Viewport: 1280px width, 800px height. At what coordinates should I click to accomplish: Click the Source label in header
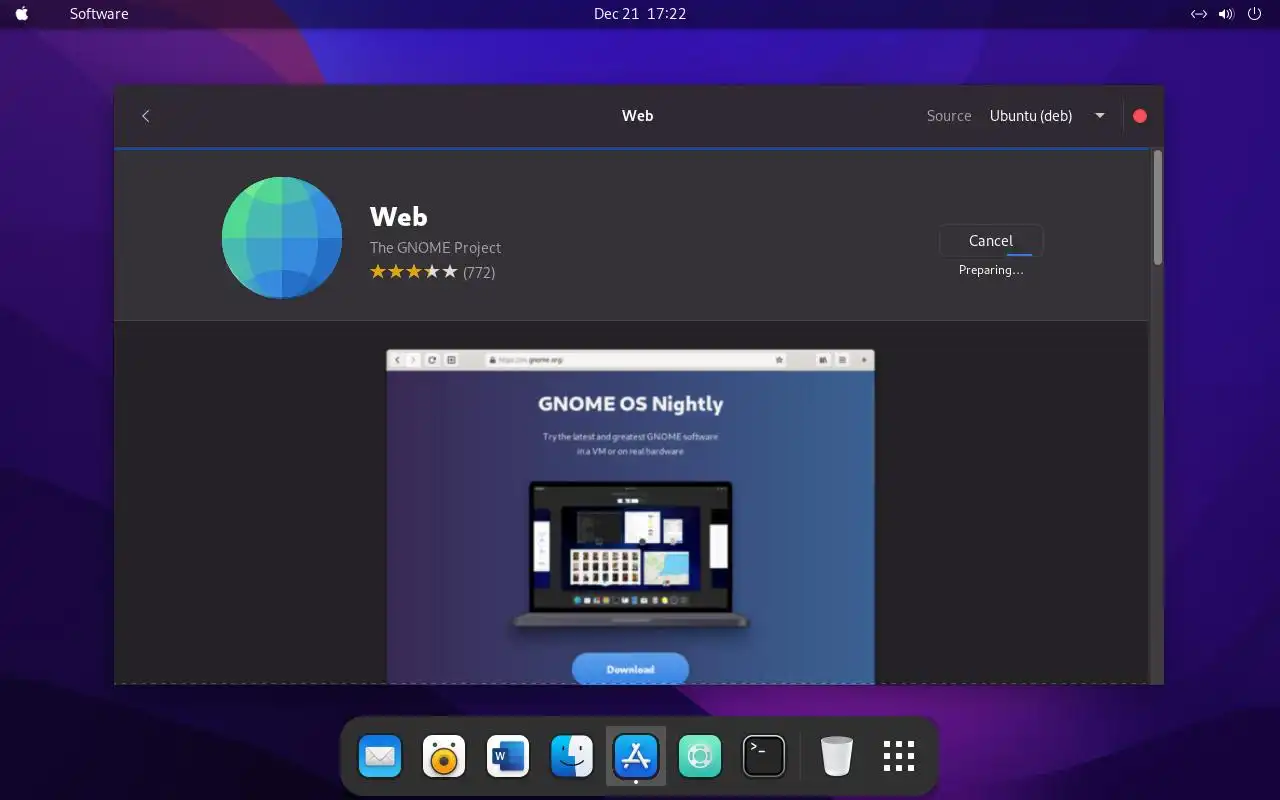coord(949,116)
